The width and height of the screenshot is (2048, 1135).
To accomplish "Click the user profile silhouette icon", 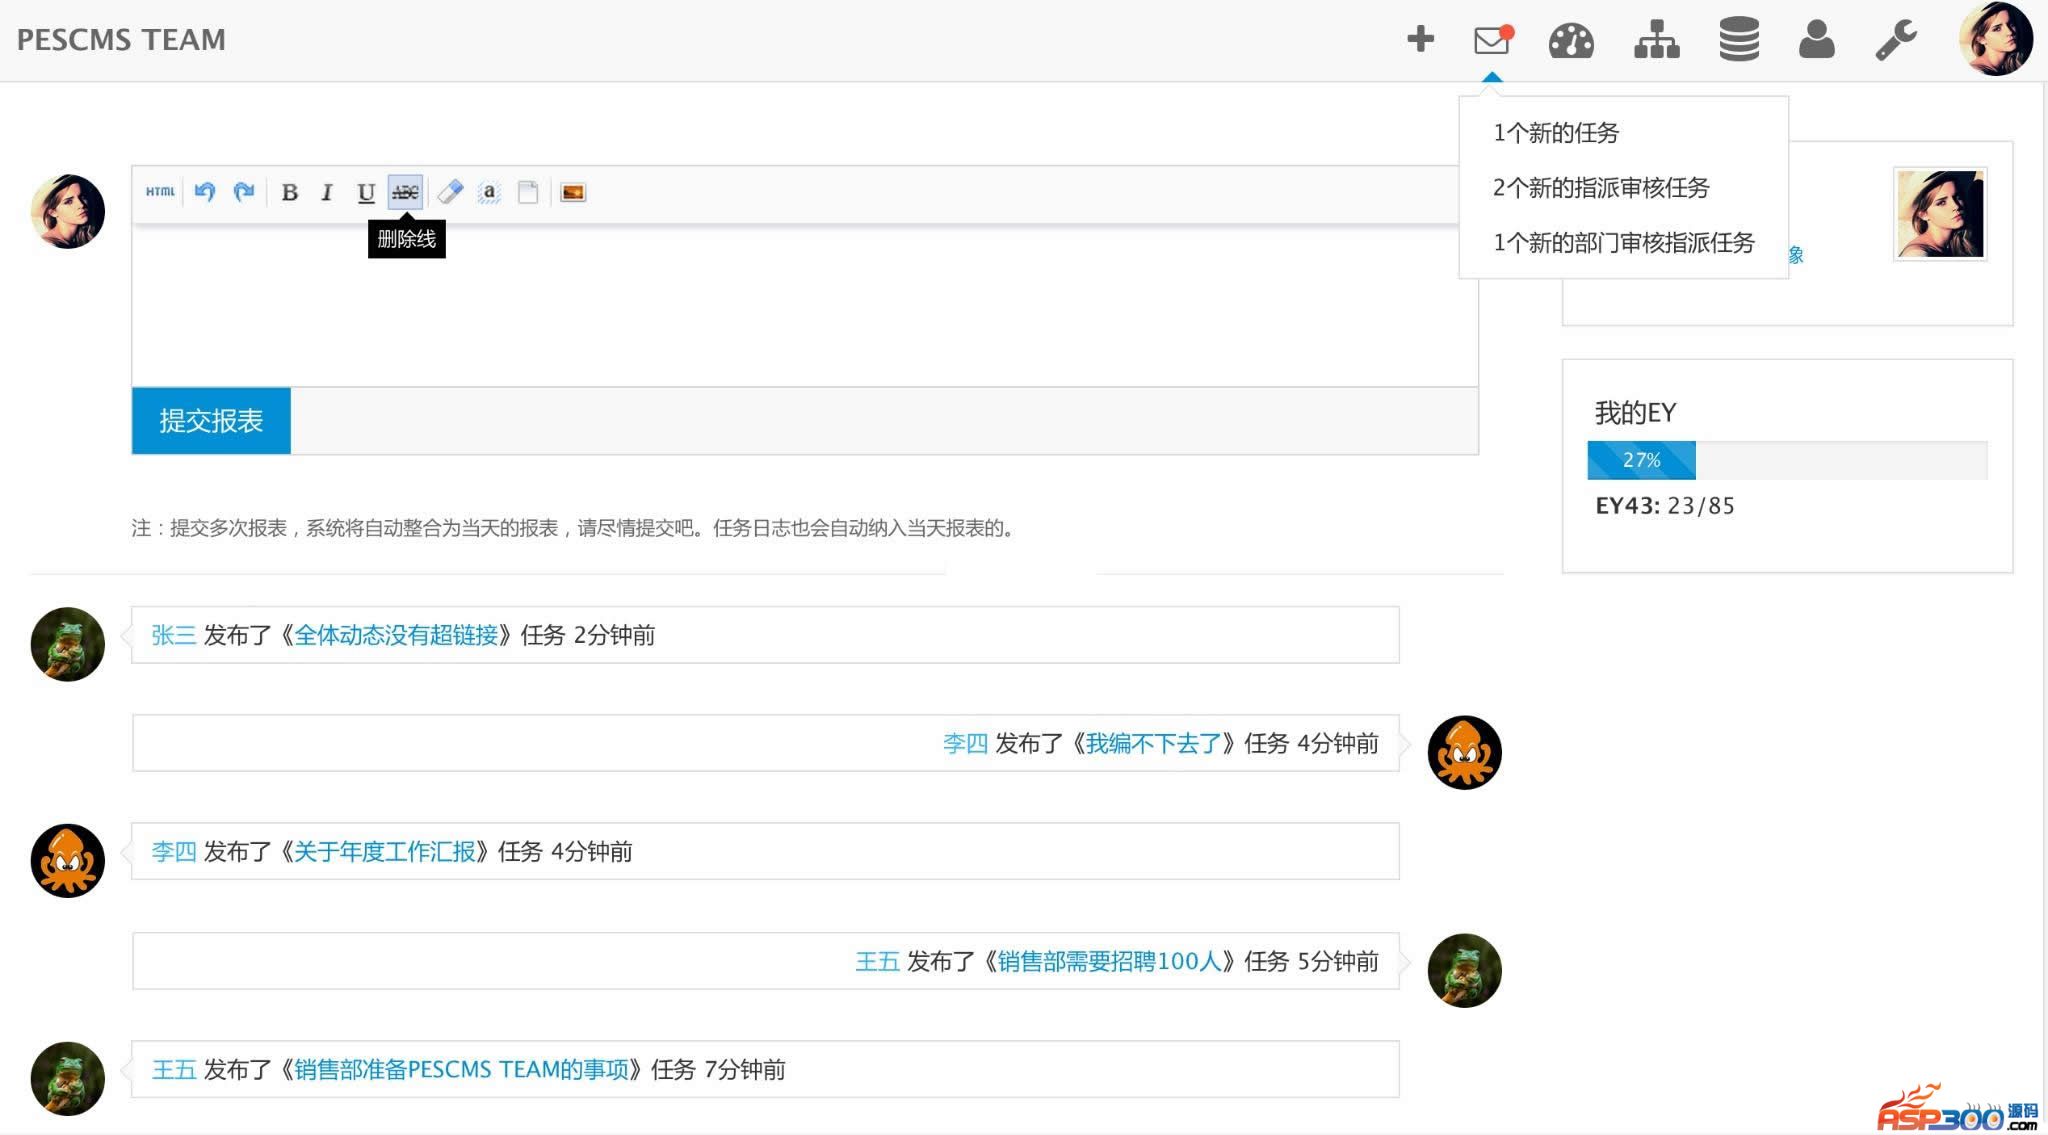I will (1816, 41).
